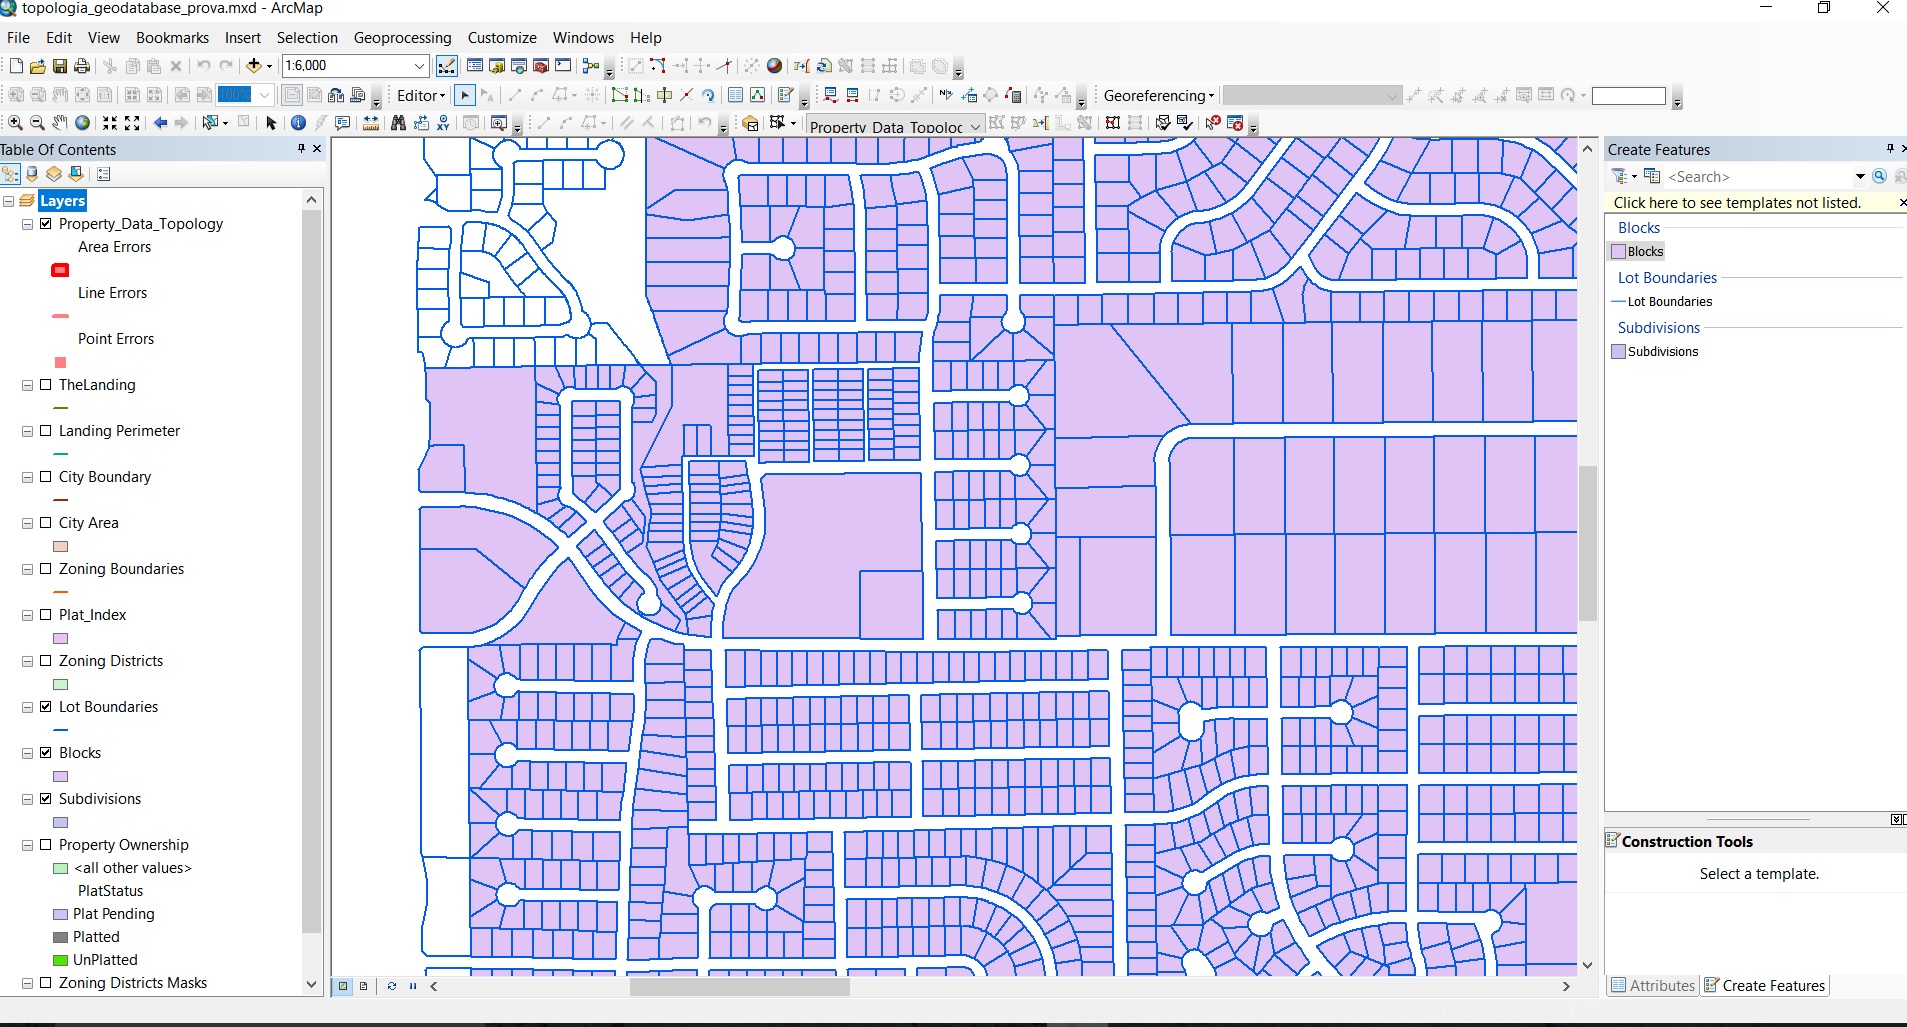Click the Full Extent globe icon
Screen dimensions: 1907x1027
click(81, 123)
